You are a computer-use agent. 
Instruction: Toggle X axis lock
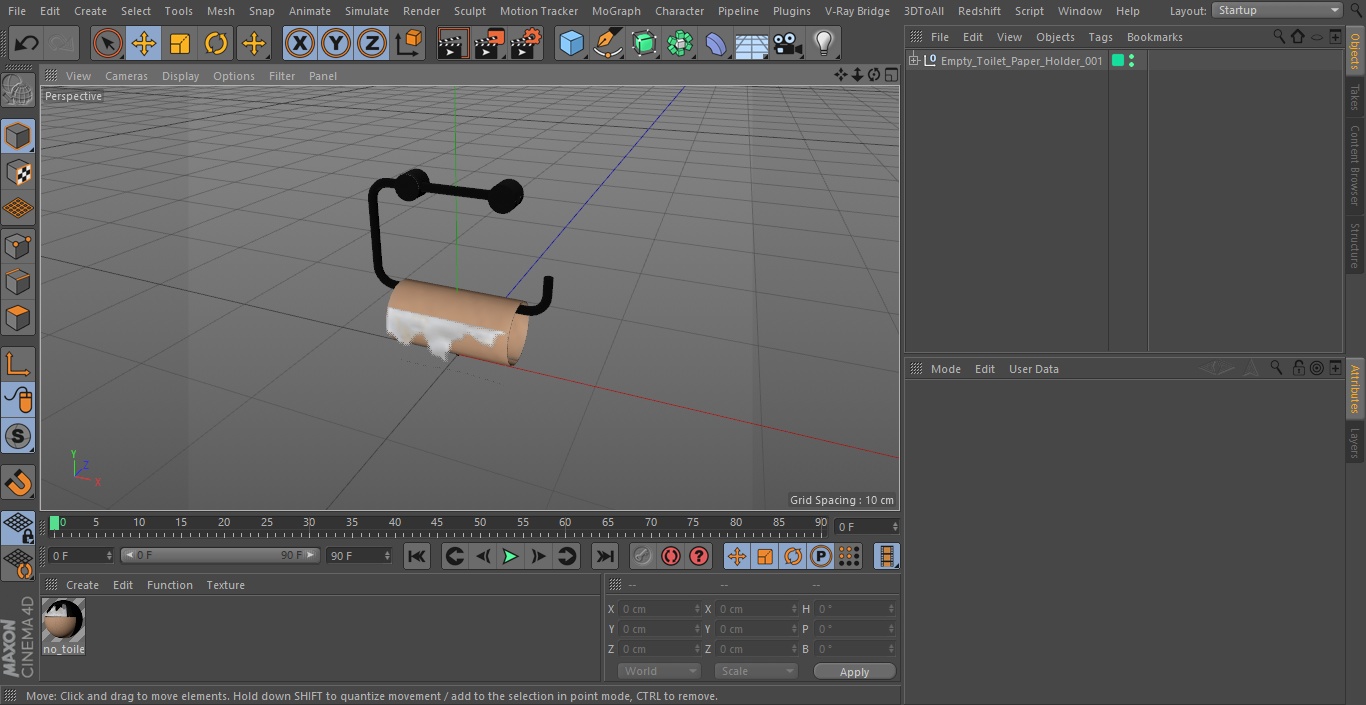pyautogui.click(x=300, y=43)
